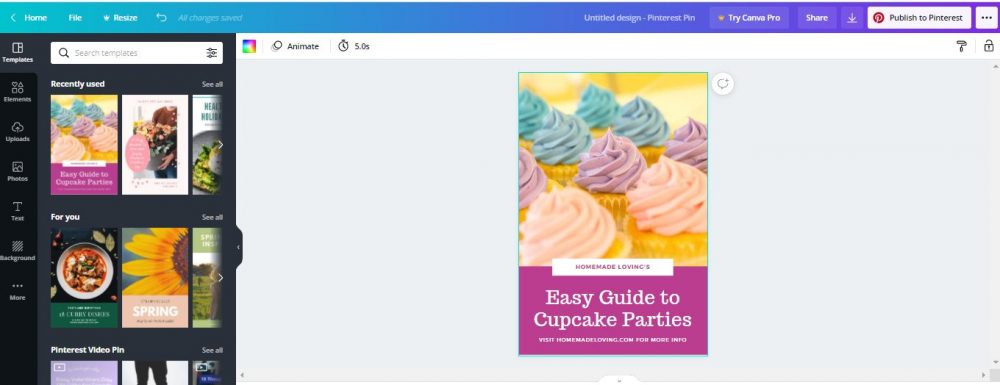This screenshot has width=1000, height=385.
Task: Open the Background tab
Action: click(x=18, y=251)
